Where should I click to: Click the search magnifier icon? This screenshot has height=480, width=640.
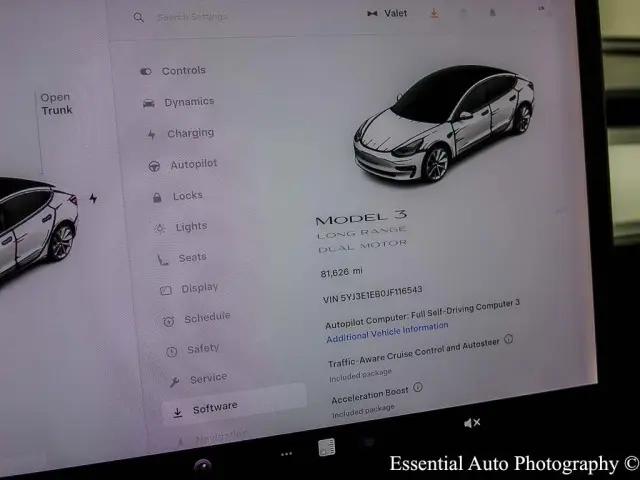(x=139, y=18)
